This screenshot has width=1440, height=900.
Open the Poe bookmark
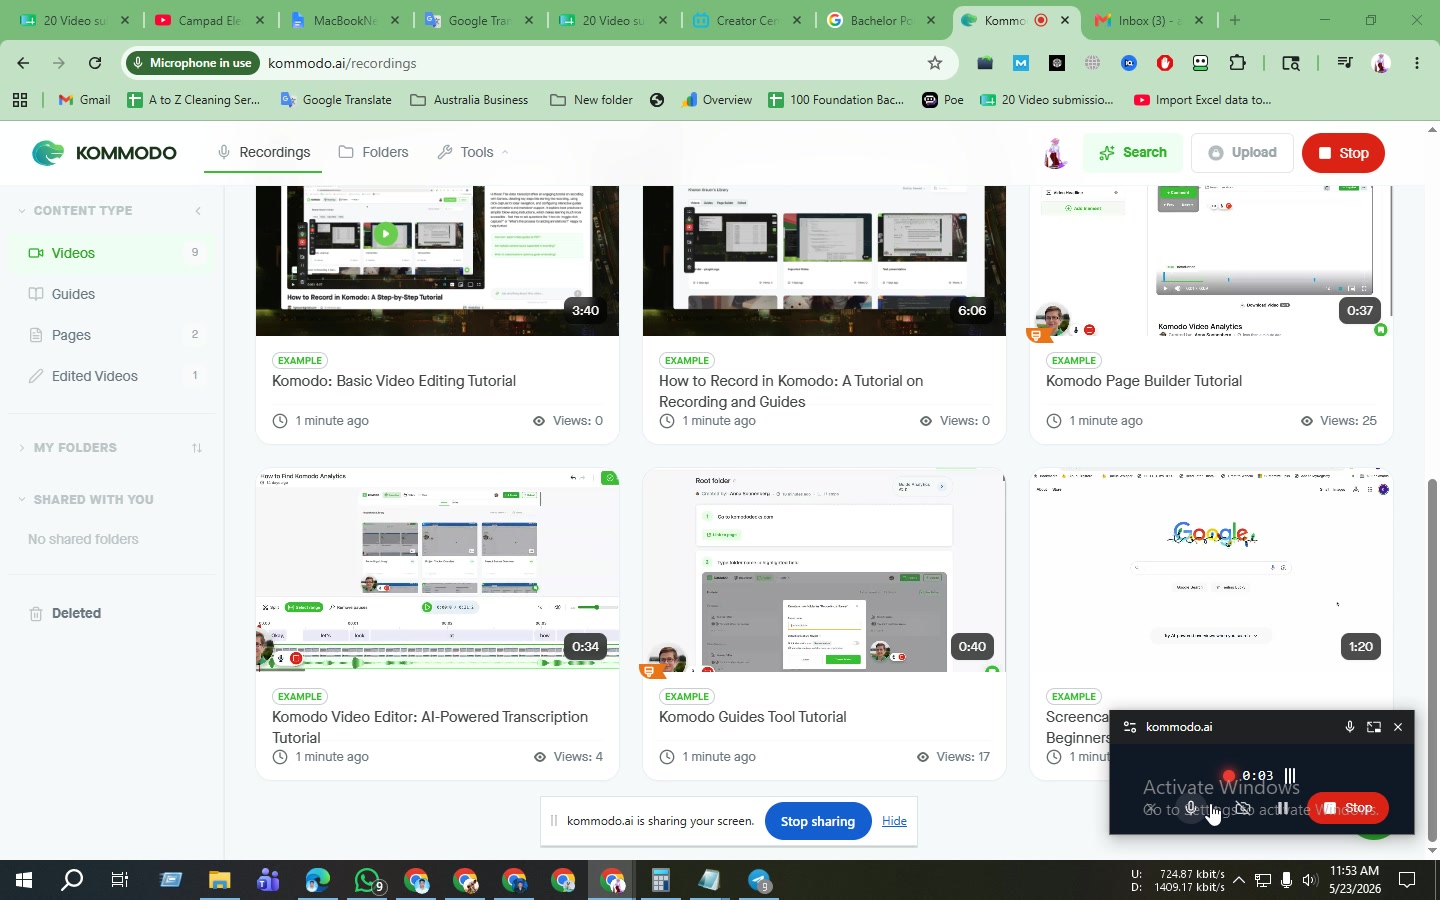[x=943, y=100]
